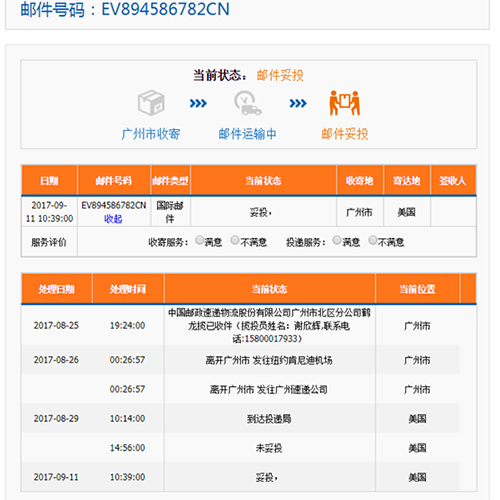Click the 邮件运输中 step label

click(x=247, y=134)
